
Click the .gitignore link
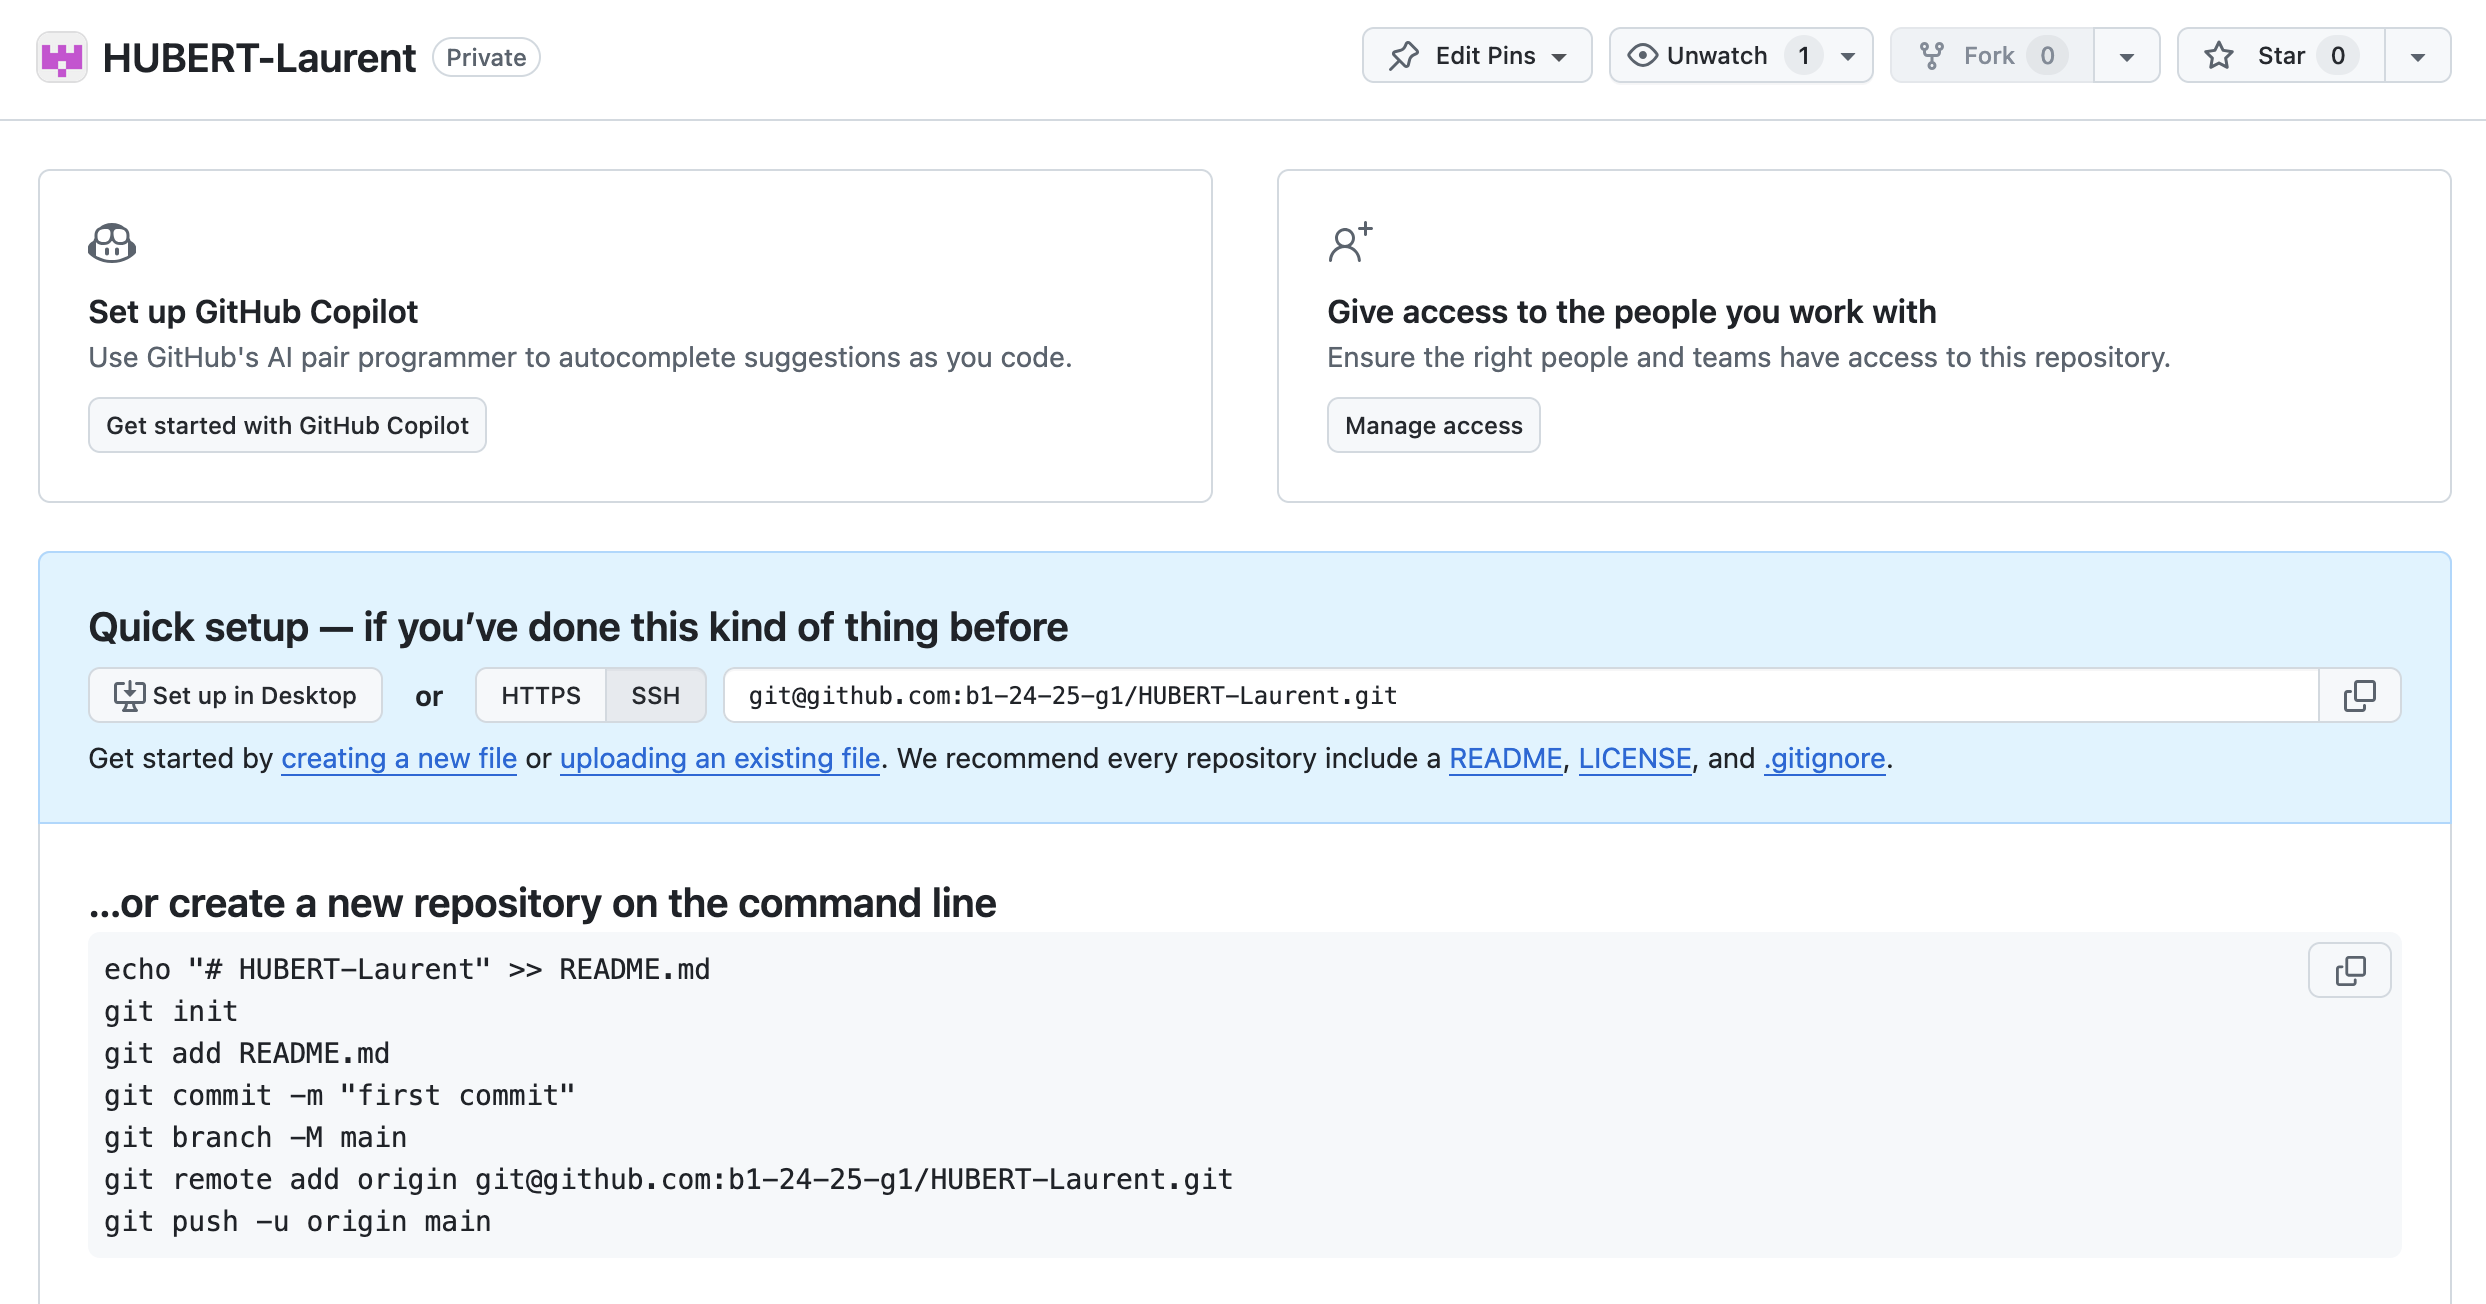[1824, 758]
